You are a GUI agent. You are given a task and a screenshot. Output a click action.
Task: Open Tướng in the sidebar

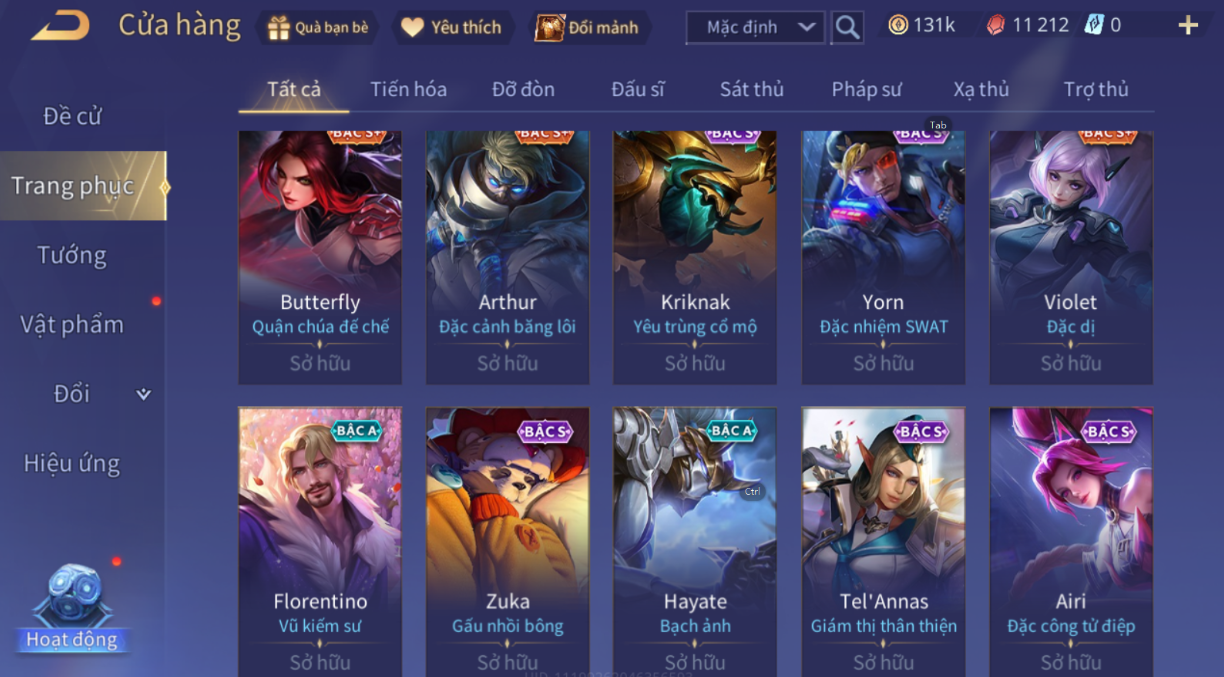(x=72, y=255)
